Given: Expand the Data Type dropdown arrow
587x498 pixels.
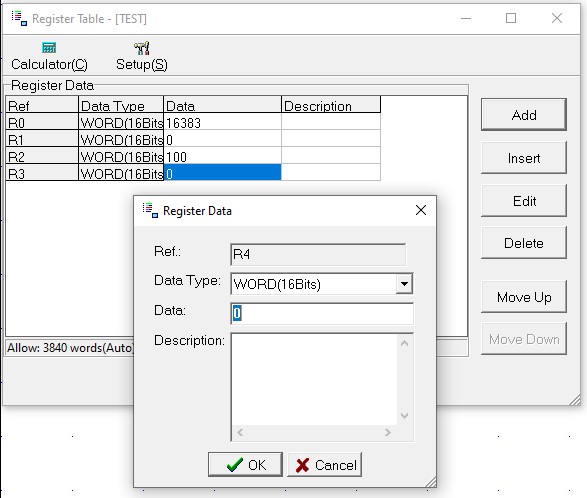Looking at the screenshot, I should [x=404, y=284].
